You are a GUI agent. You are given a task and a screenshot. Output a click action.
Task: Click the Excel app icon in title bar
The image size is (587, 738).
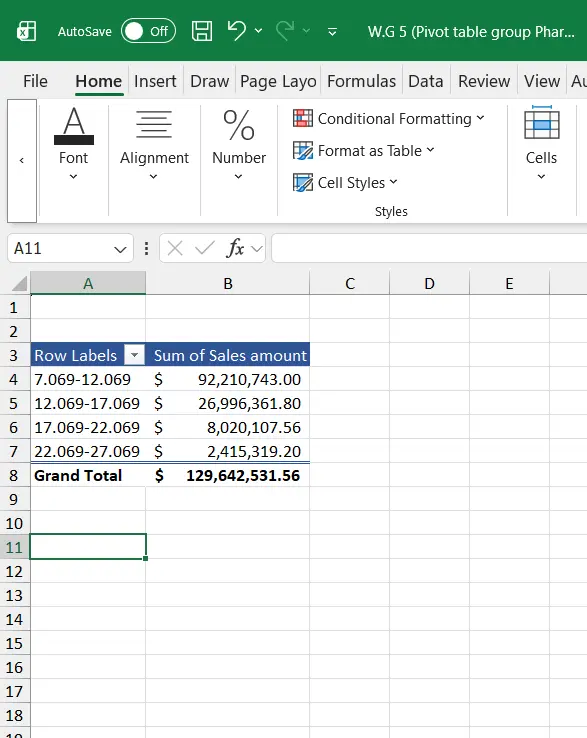tap(26, 32)
